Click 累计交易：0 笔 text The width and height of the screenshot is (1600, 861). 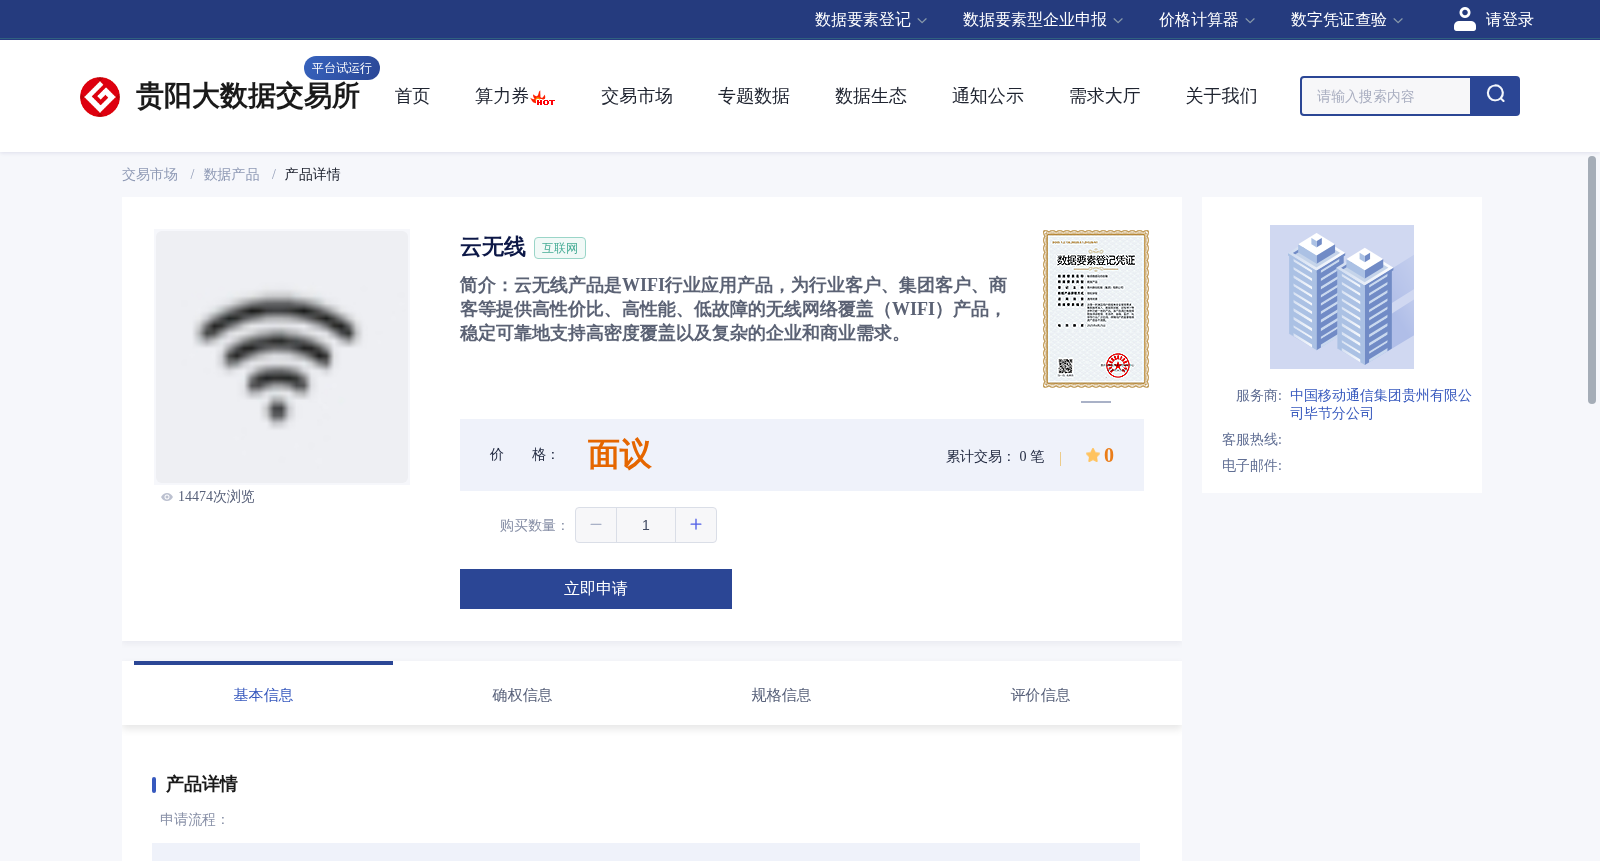click(995, 456)
